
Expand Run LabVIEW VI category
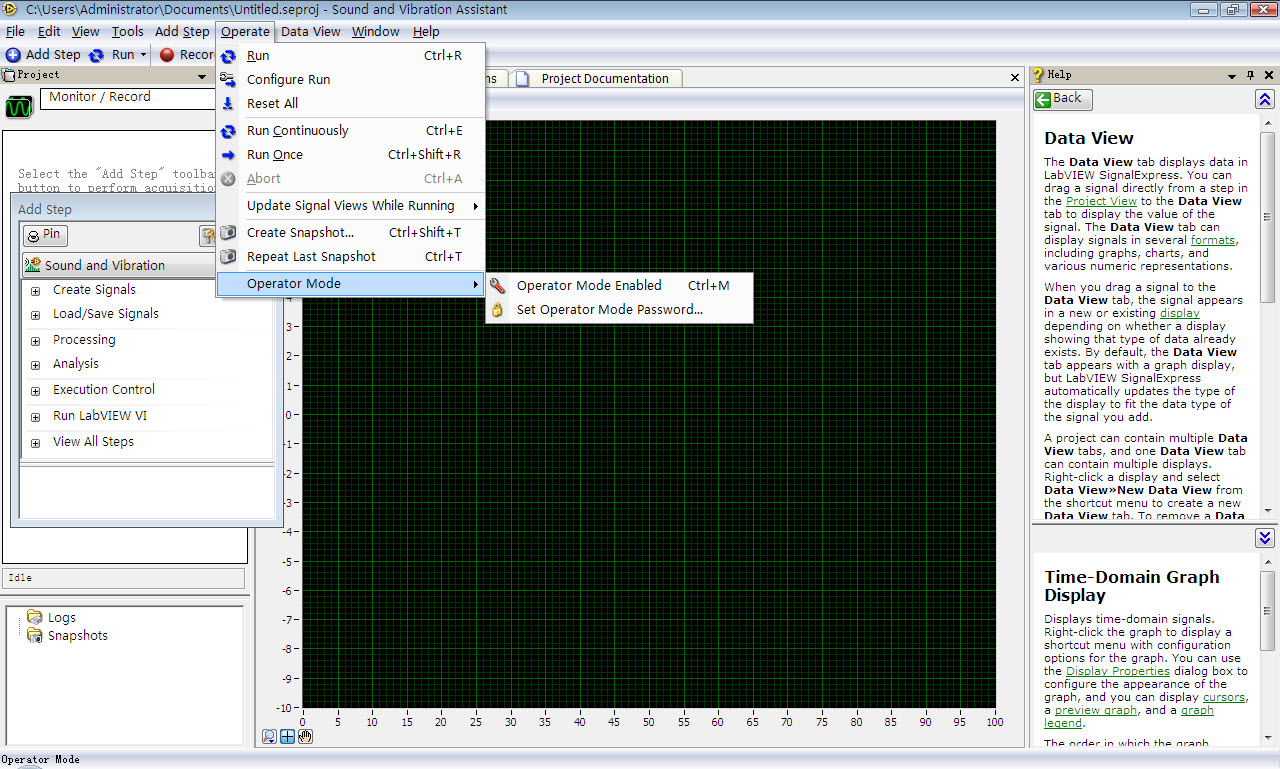(x=36, y=417)
